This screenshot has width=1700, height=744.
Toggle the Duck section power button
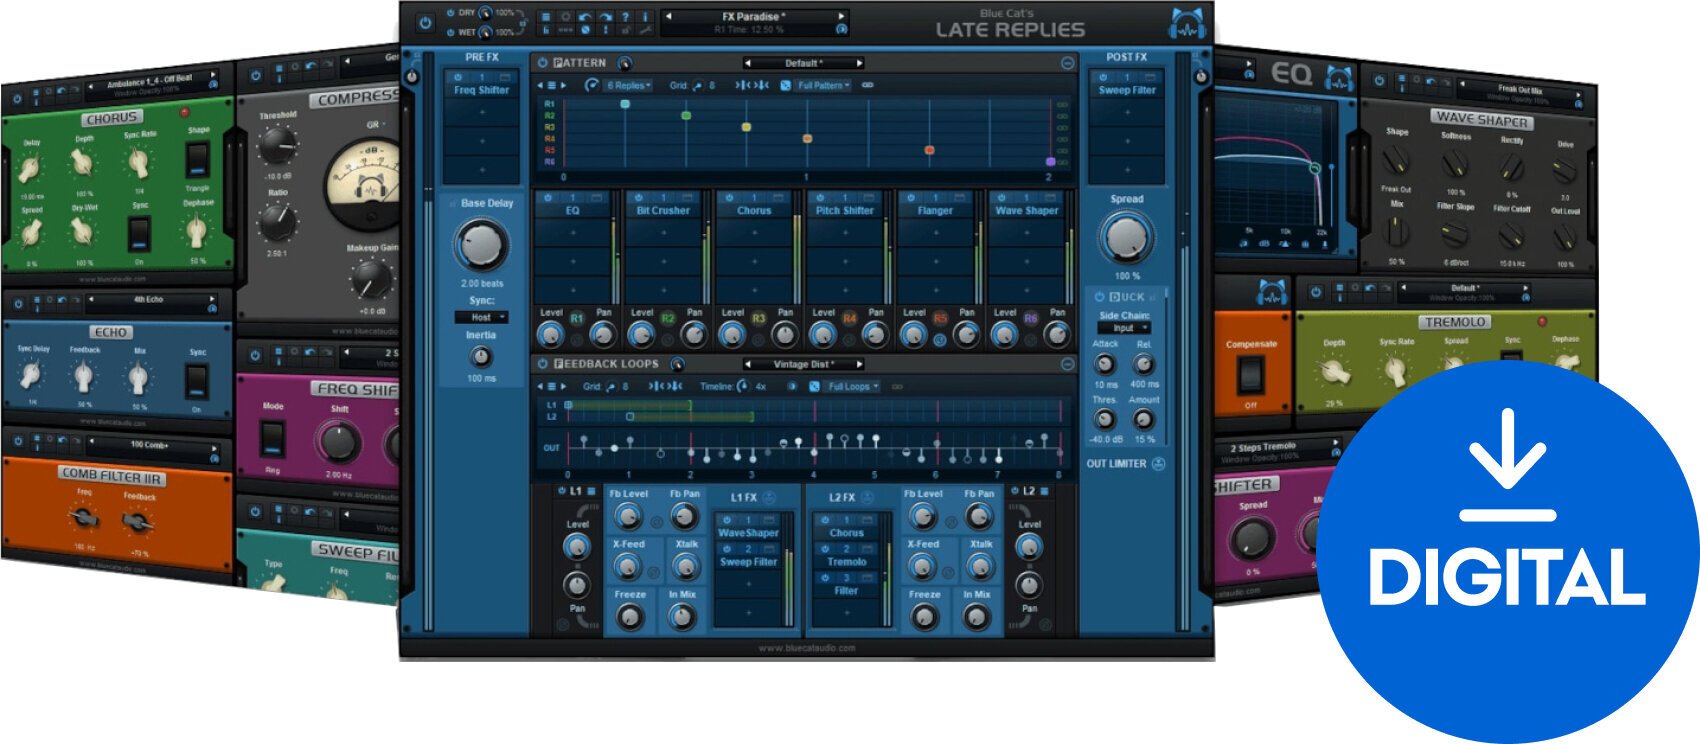pos(1099,297)
